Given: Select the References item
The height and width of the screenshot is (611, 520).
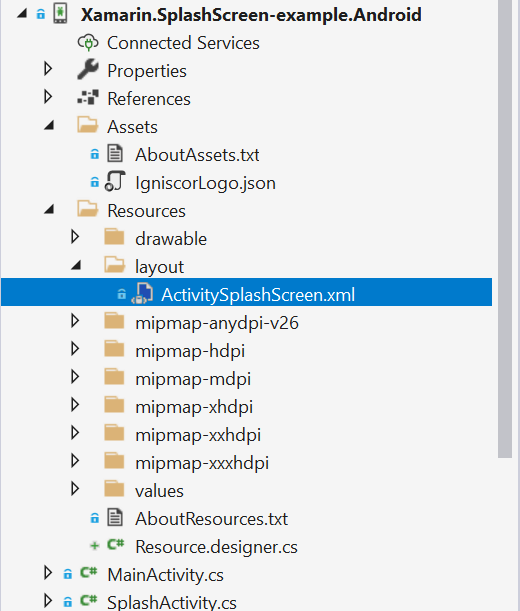Looking at the screenshot, I should [x=149, y=99].
